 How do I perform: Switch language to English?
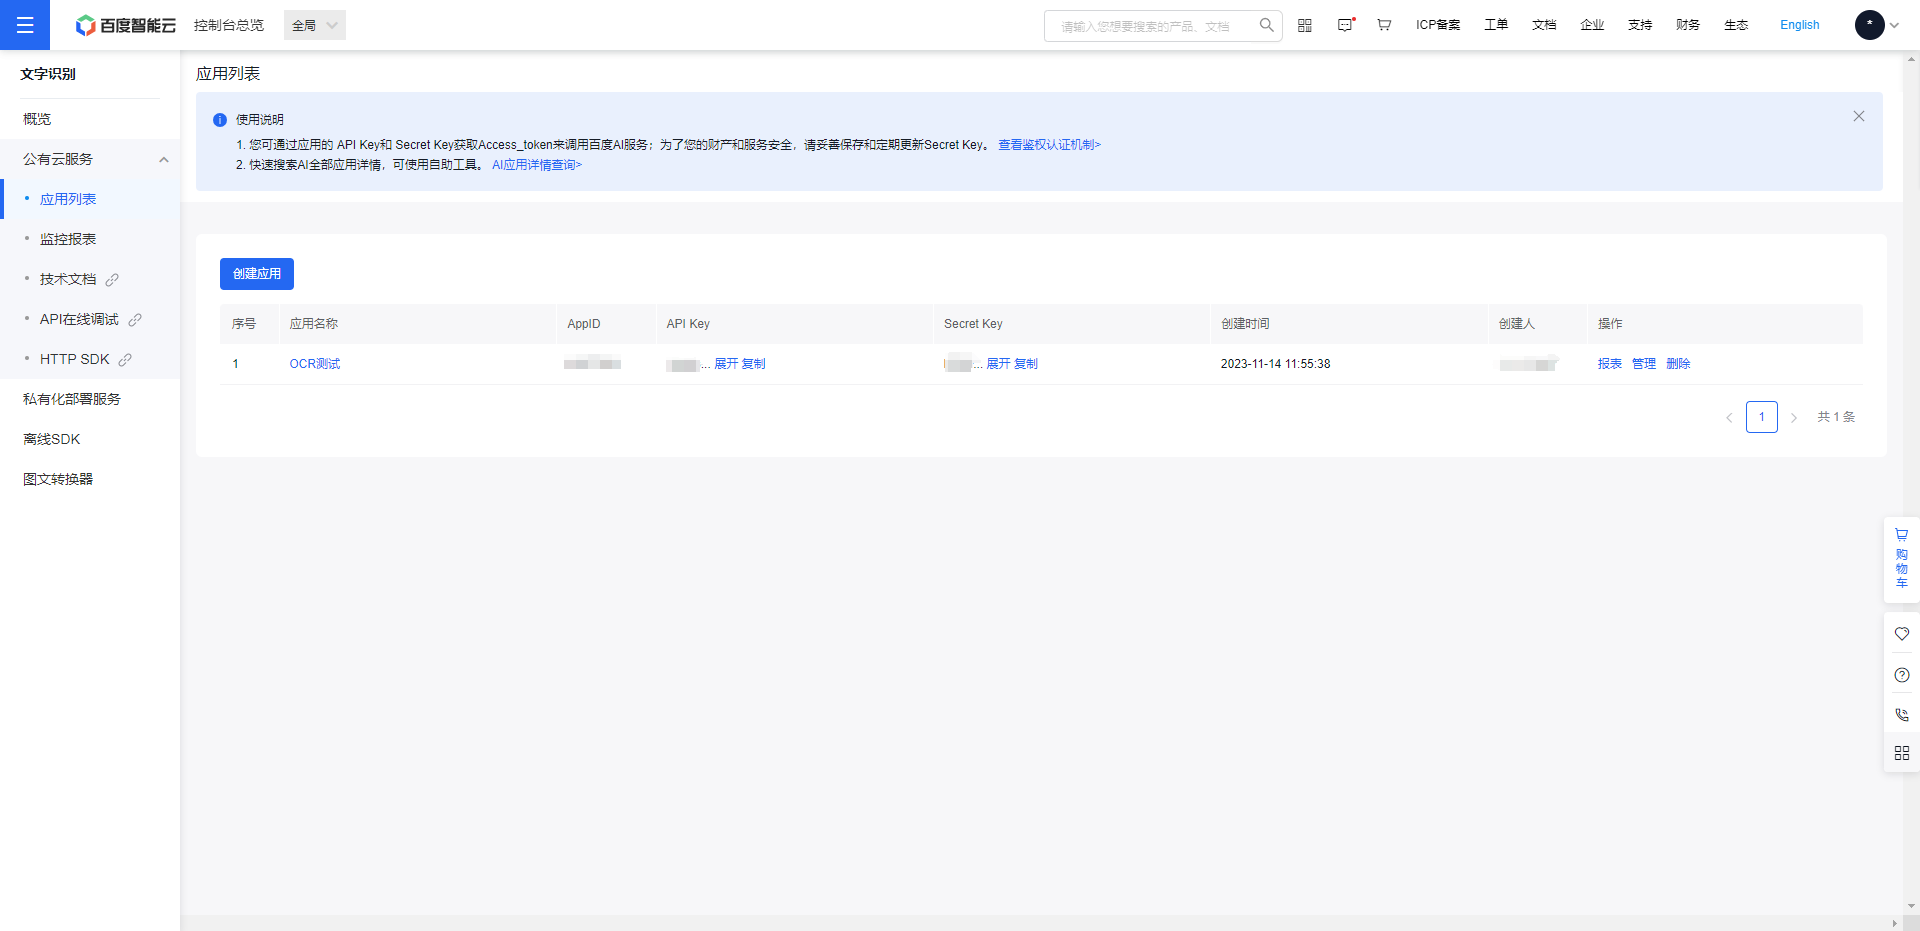coord(1800,25)
